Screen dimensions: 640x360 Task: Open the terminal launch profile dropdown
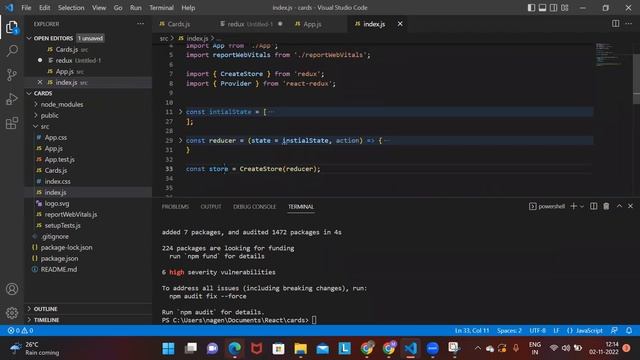tap(582, 207)
